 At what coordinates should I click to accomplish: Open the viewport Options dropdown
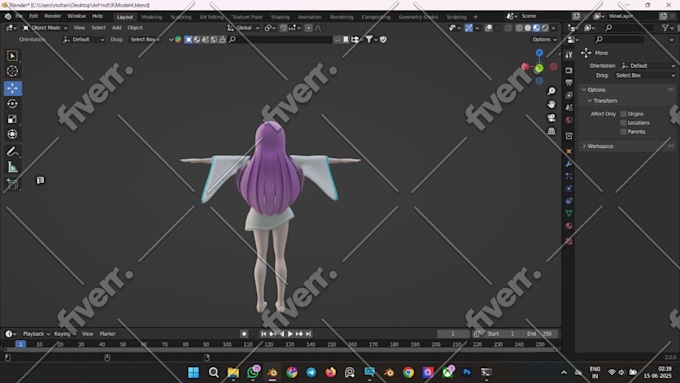[544, 39]
